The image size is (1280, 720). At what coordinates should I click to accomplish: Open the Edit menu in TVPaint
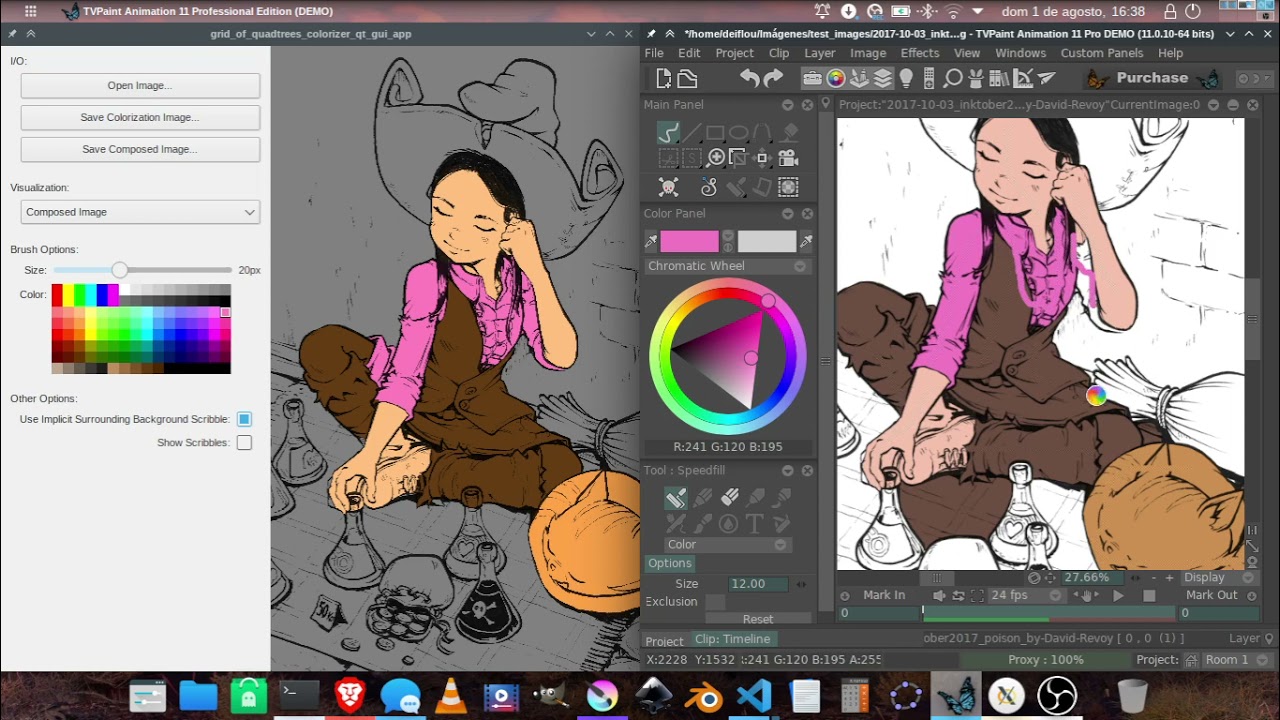[689, 53]
